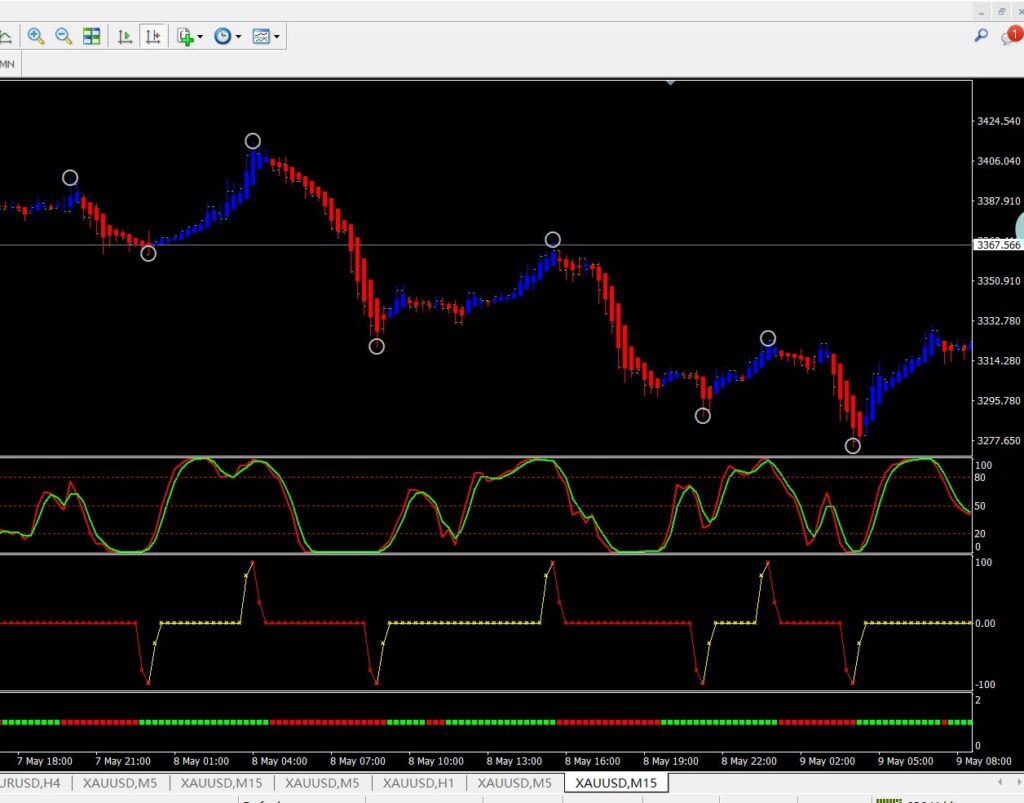Click the 7 May 18:00 time label
The image size is (1024, 803).
point(44,761)
